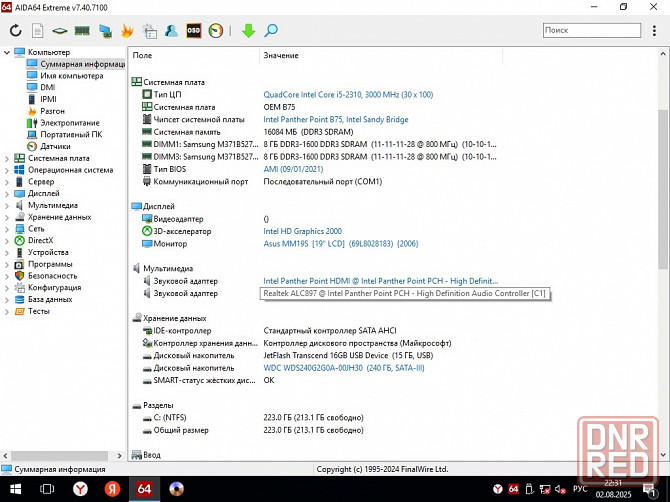Viewport: 670px width, 502px height.
Task: Click the vertical scrollbar up arrow
Action: tap(663, 54)
